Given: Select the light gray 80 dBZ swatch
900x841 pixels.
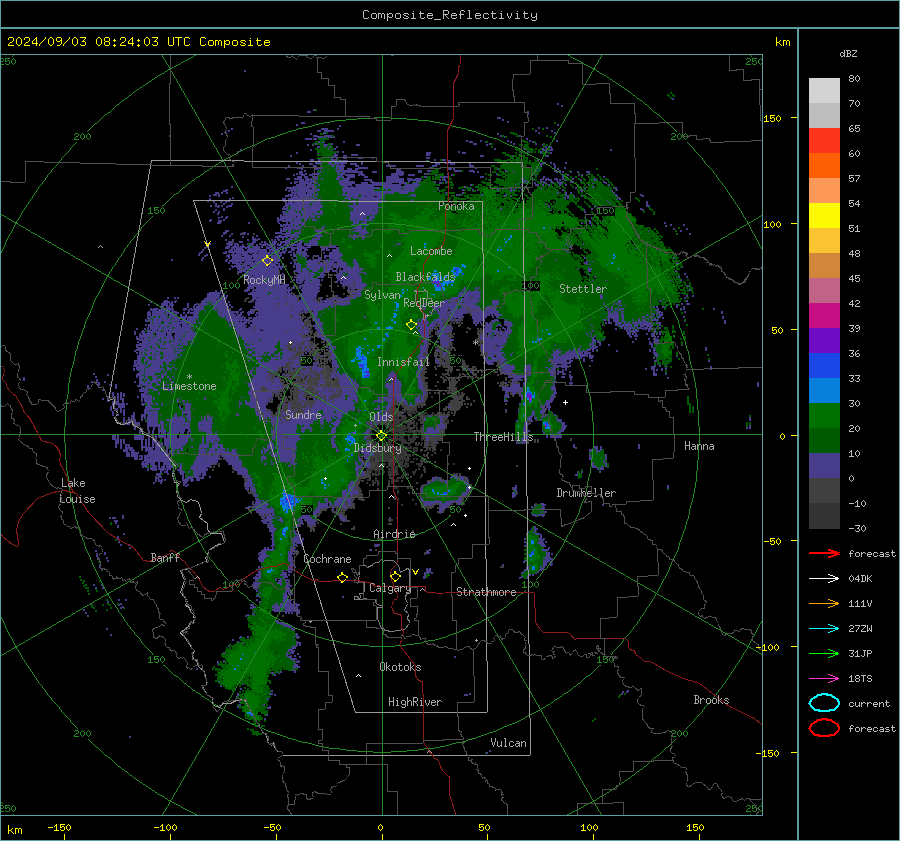Looking at the screenshot, I should click(824, 90).
